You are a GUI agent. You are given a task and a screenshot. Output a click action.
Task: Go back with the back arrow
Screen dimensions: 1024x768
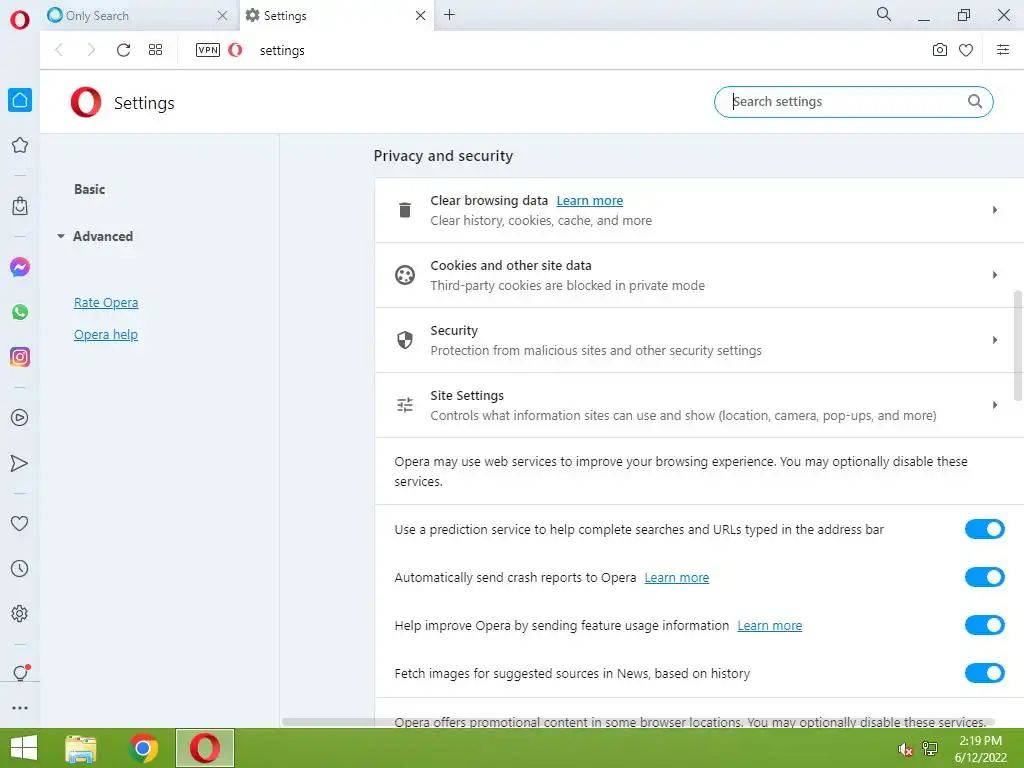(59, 50)
